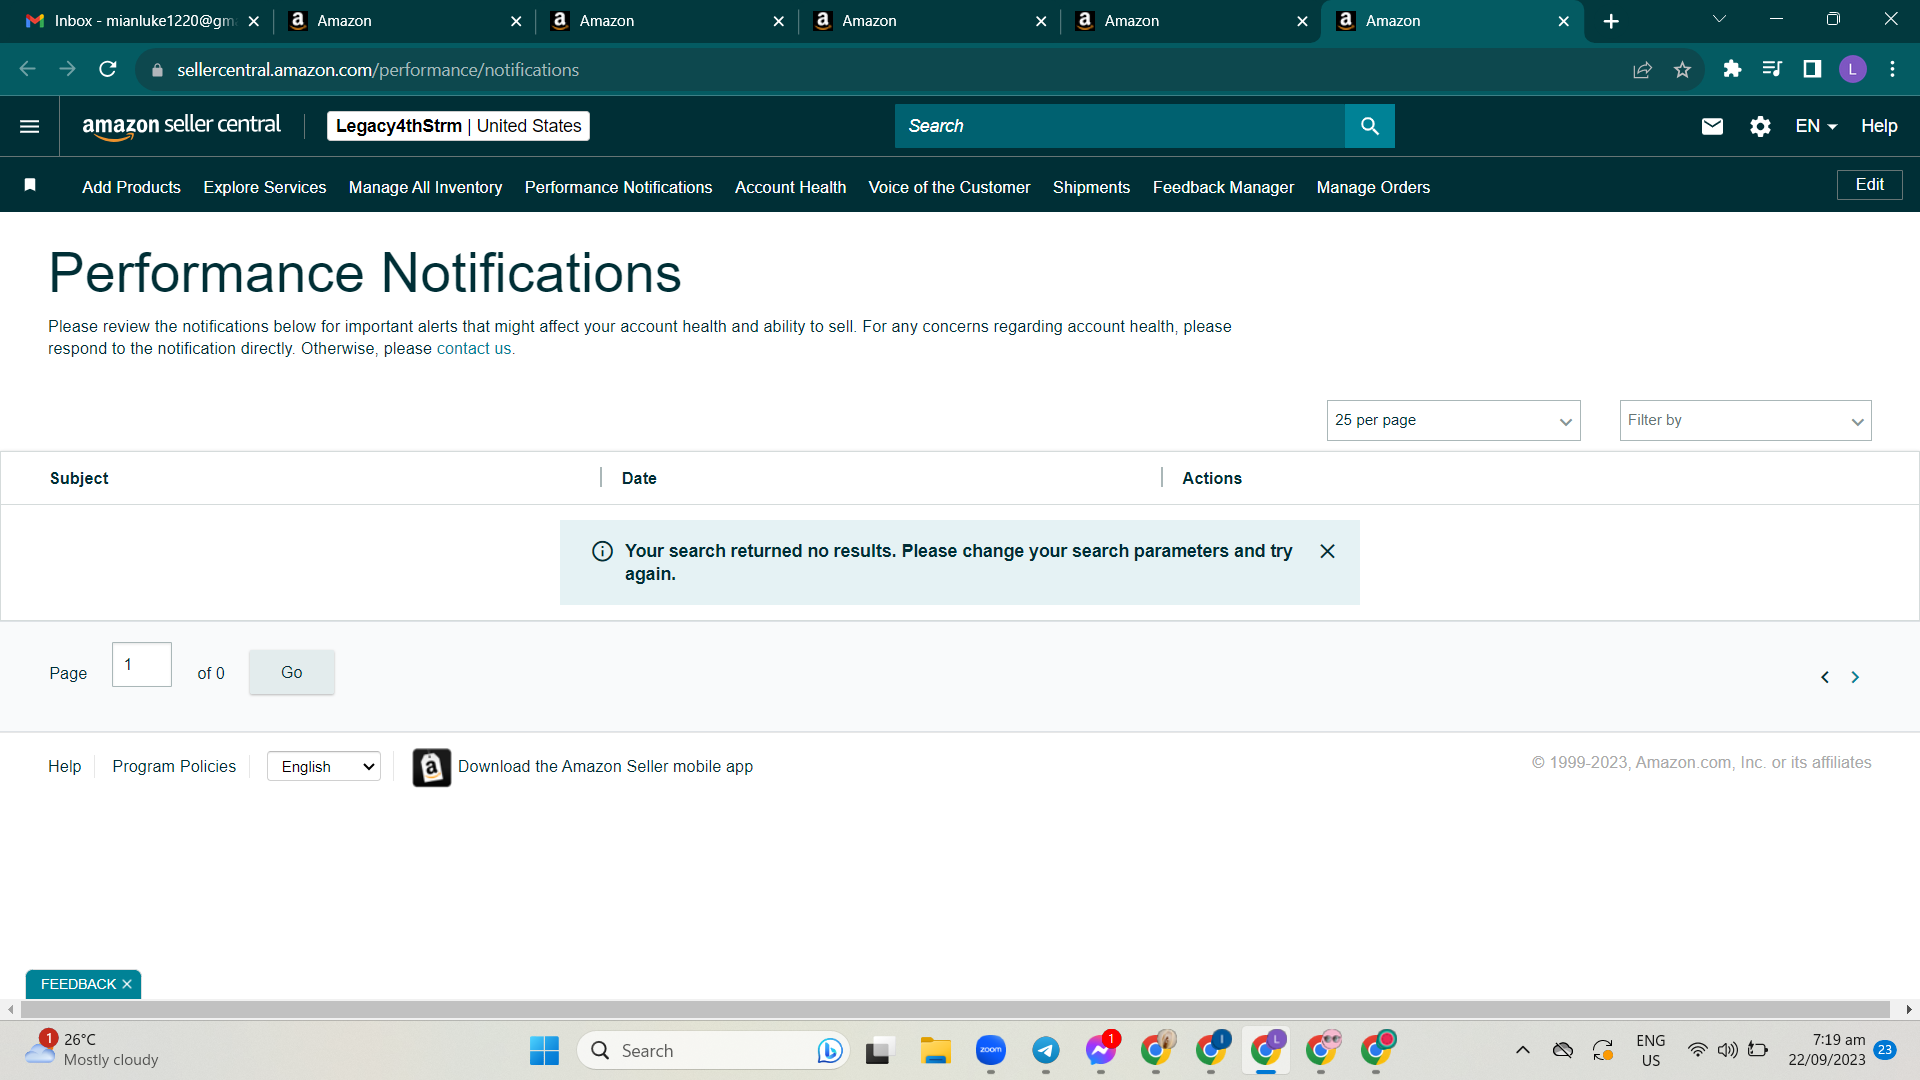Click the bookmark flag icon
Viewport: 1920px width, 1080px height.
click(30, 185)
